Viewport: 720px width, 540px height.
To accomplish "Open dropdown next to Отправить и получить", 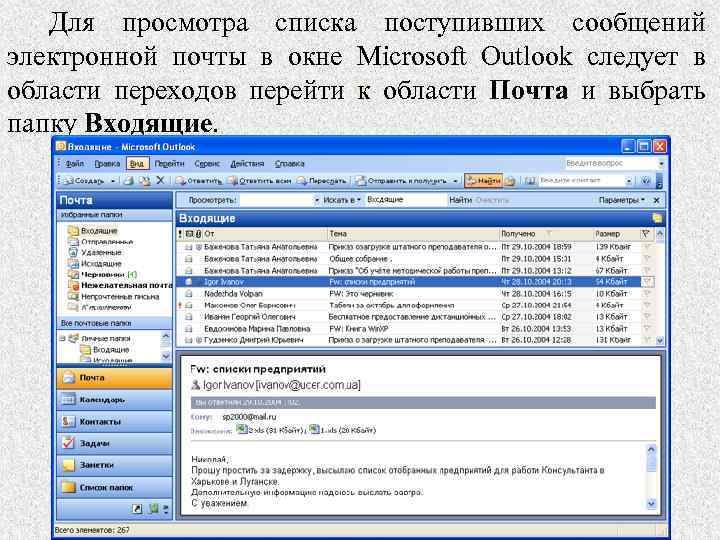I will (455, 181).
